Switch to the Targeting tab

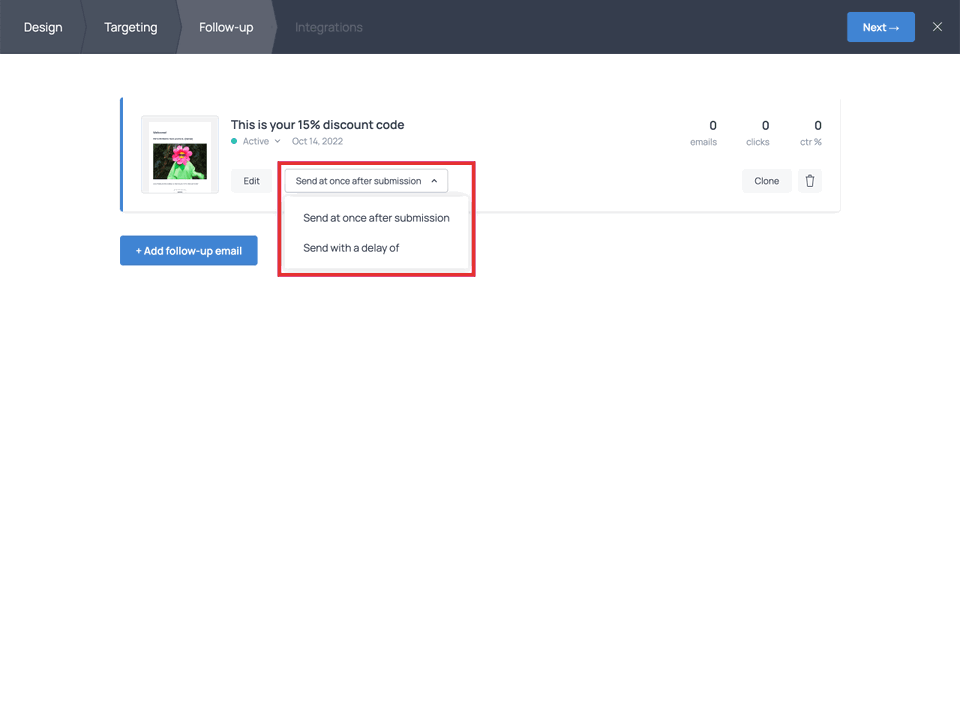130,27
